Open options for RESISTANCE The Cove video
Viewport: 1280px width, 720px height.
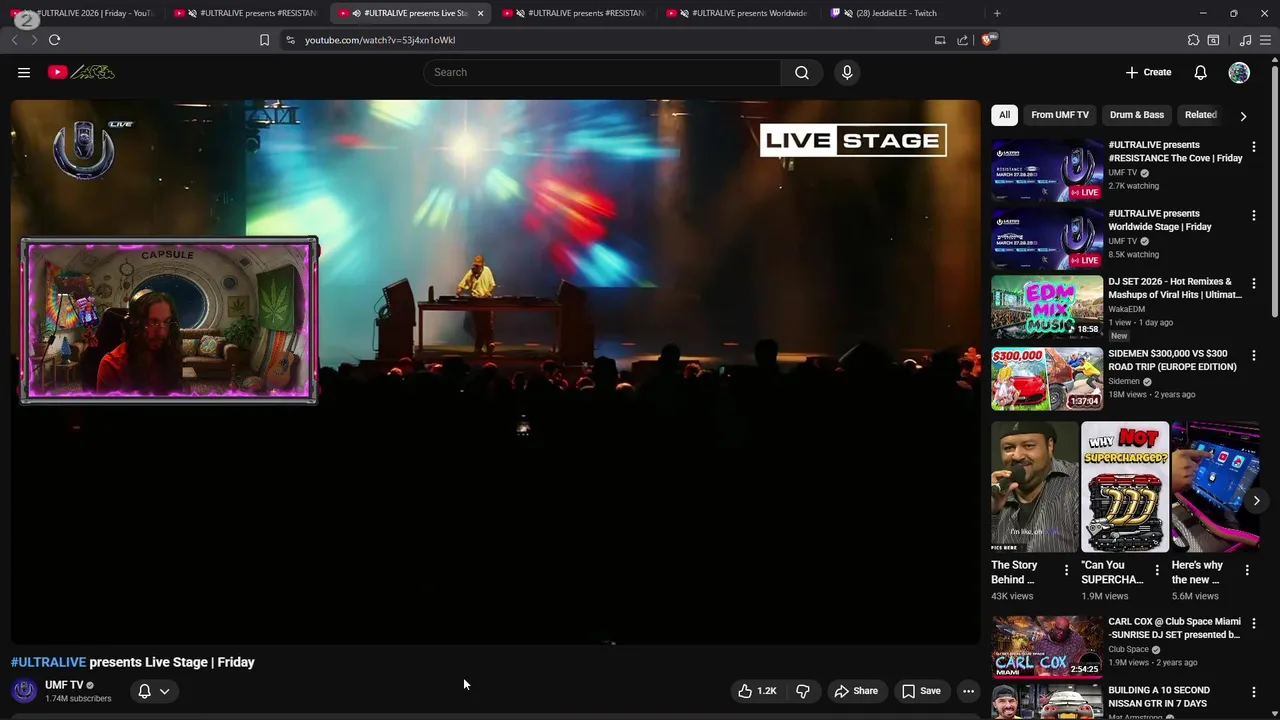click(1253, 147)
